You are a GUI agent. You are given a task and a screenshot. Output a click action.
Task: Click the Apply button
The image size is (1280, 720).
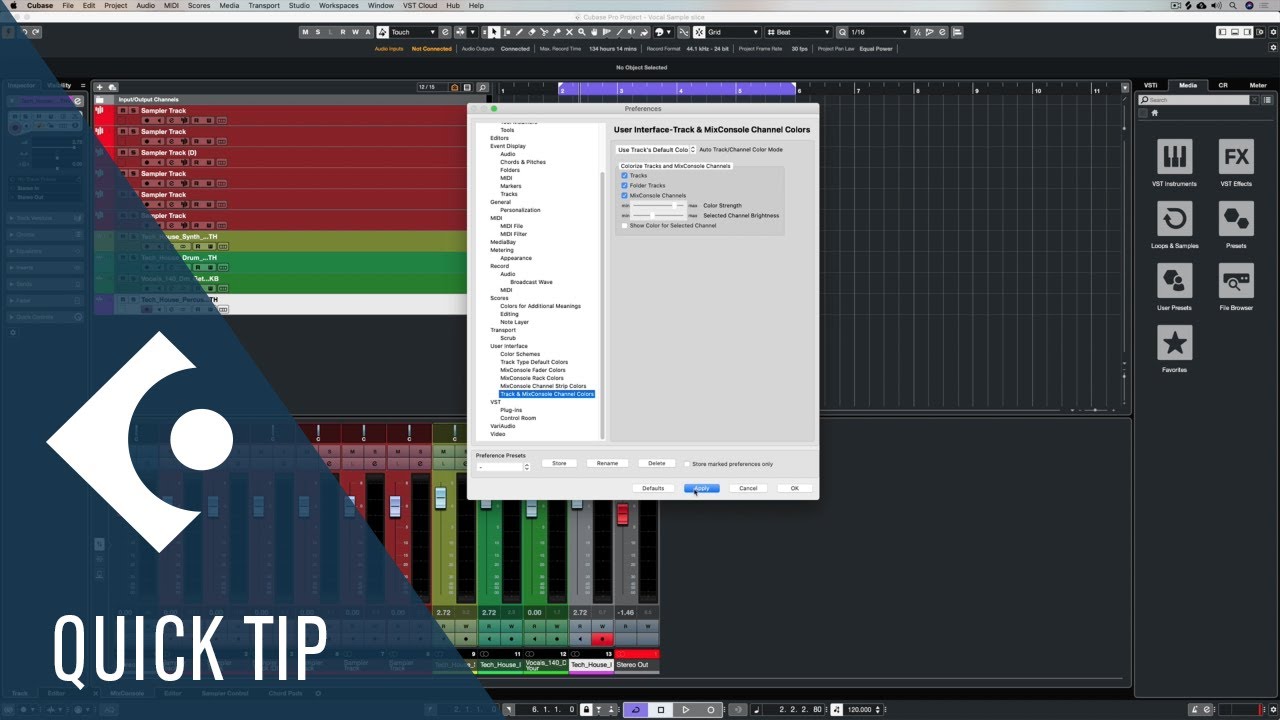702,488
